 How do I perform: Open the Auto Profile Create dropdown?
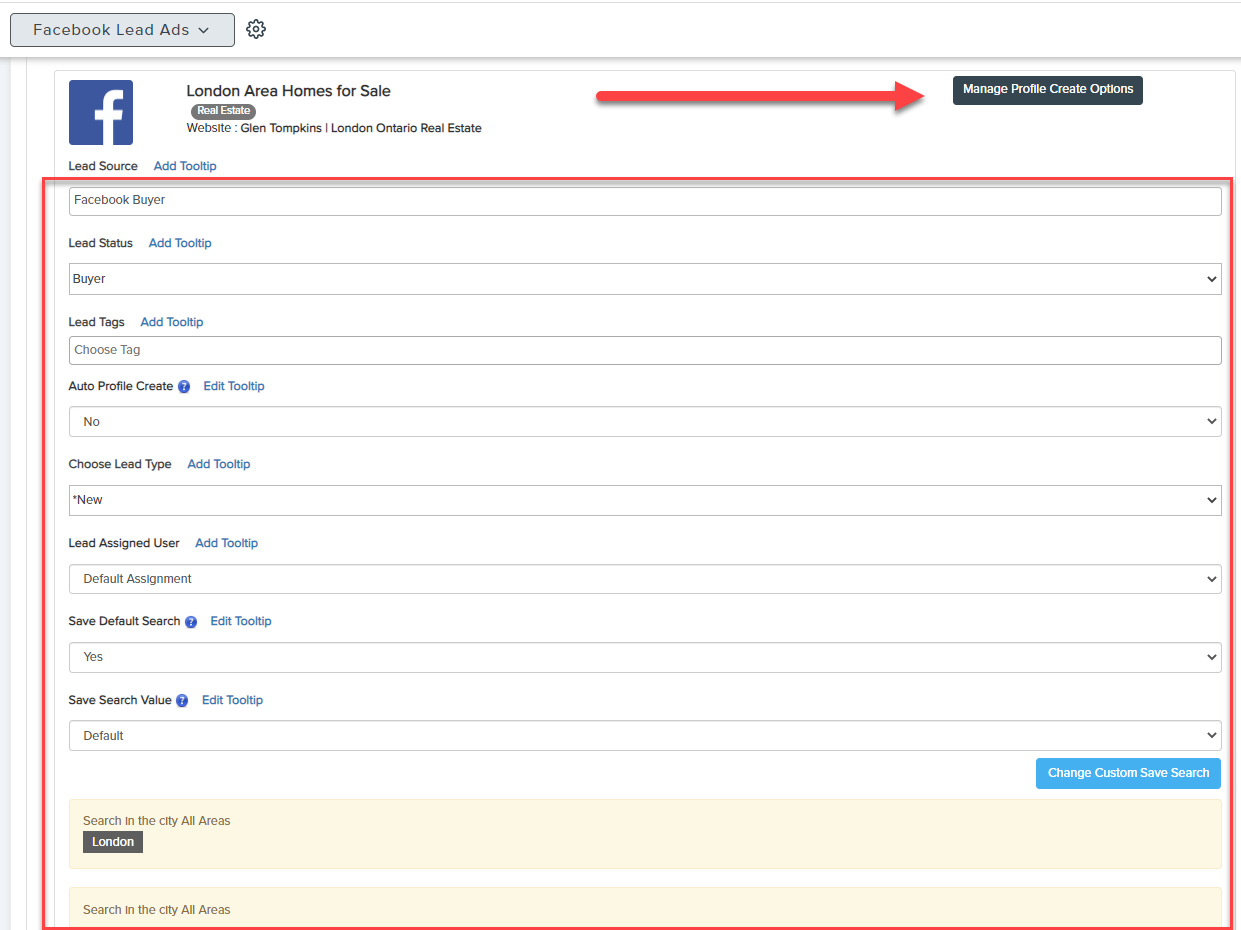[645, 422]
